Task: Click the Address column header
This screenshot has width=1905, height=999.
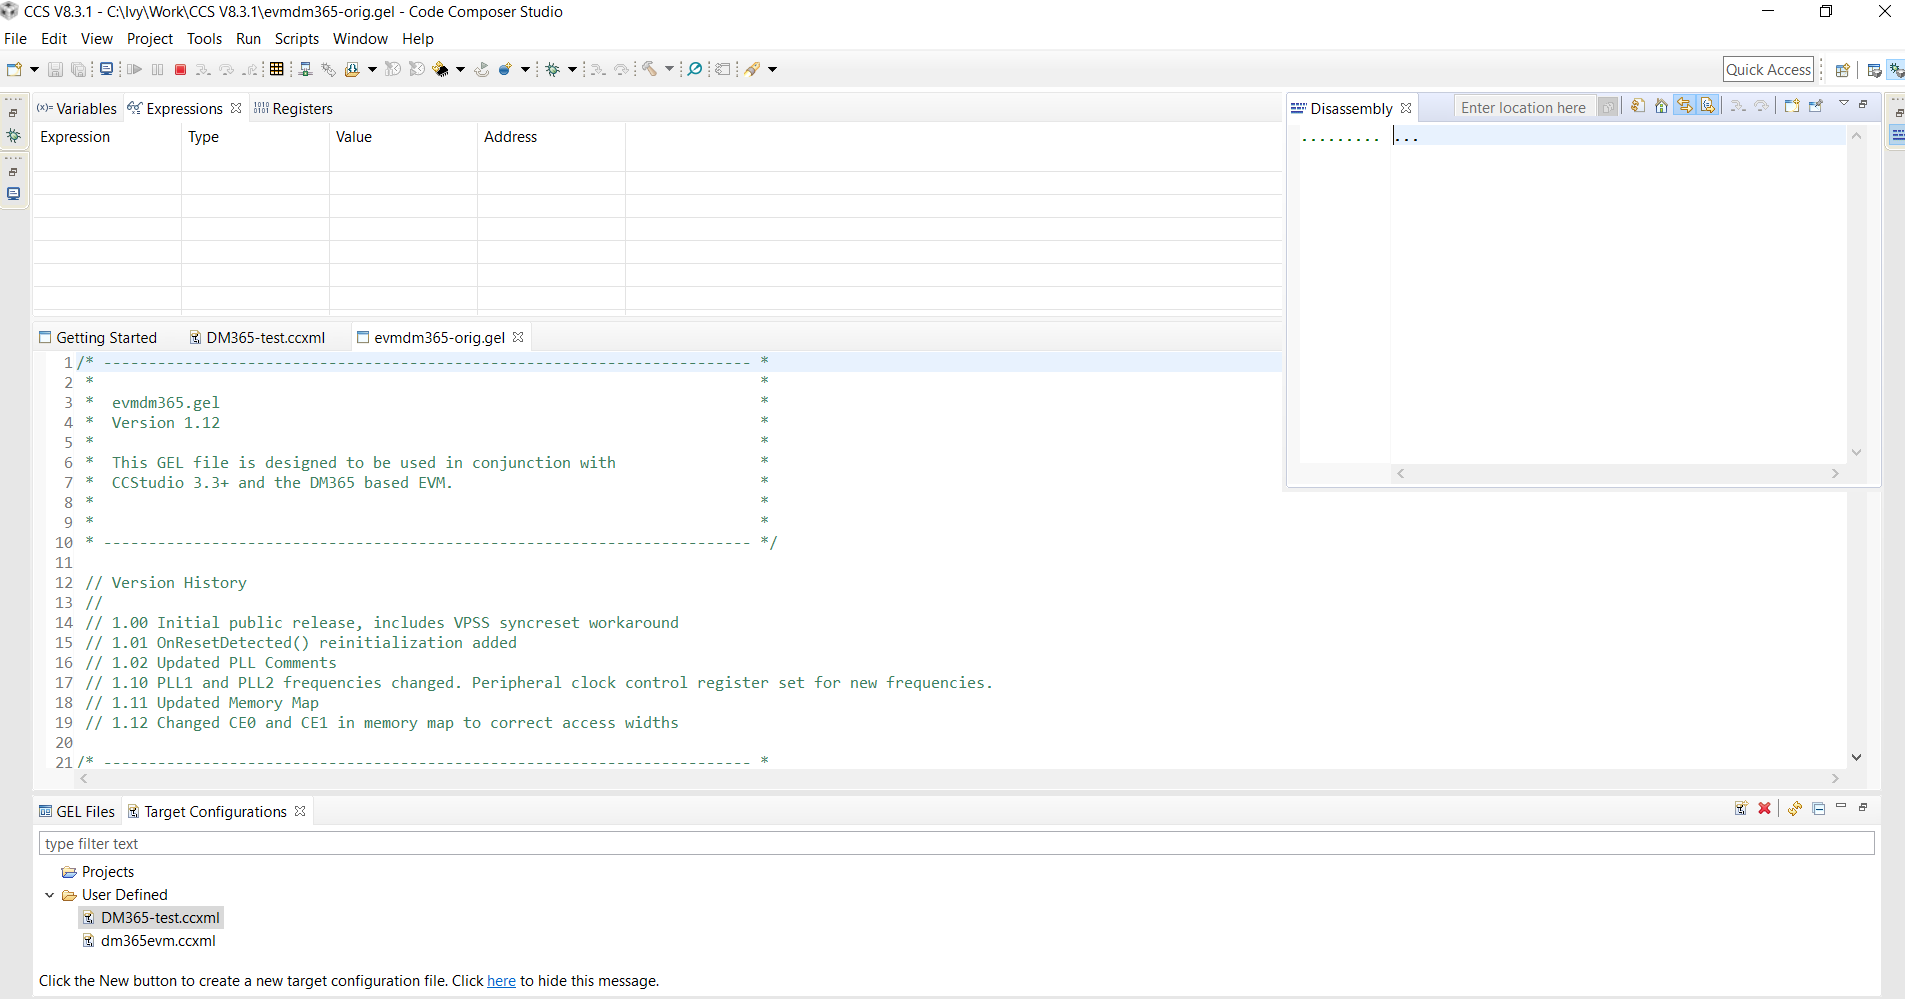Action: point(510,137)
